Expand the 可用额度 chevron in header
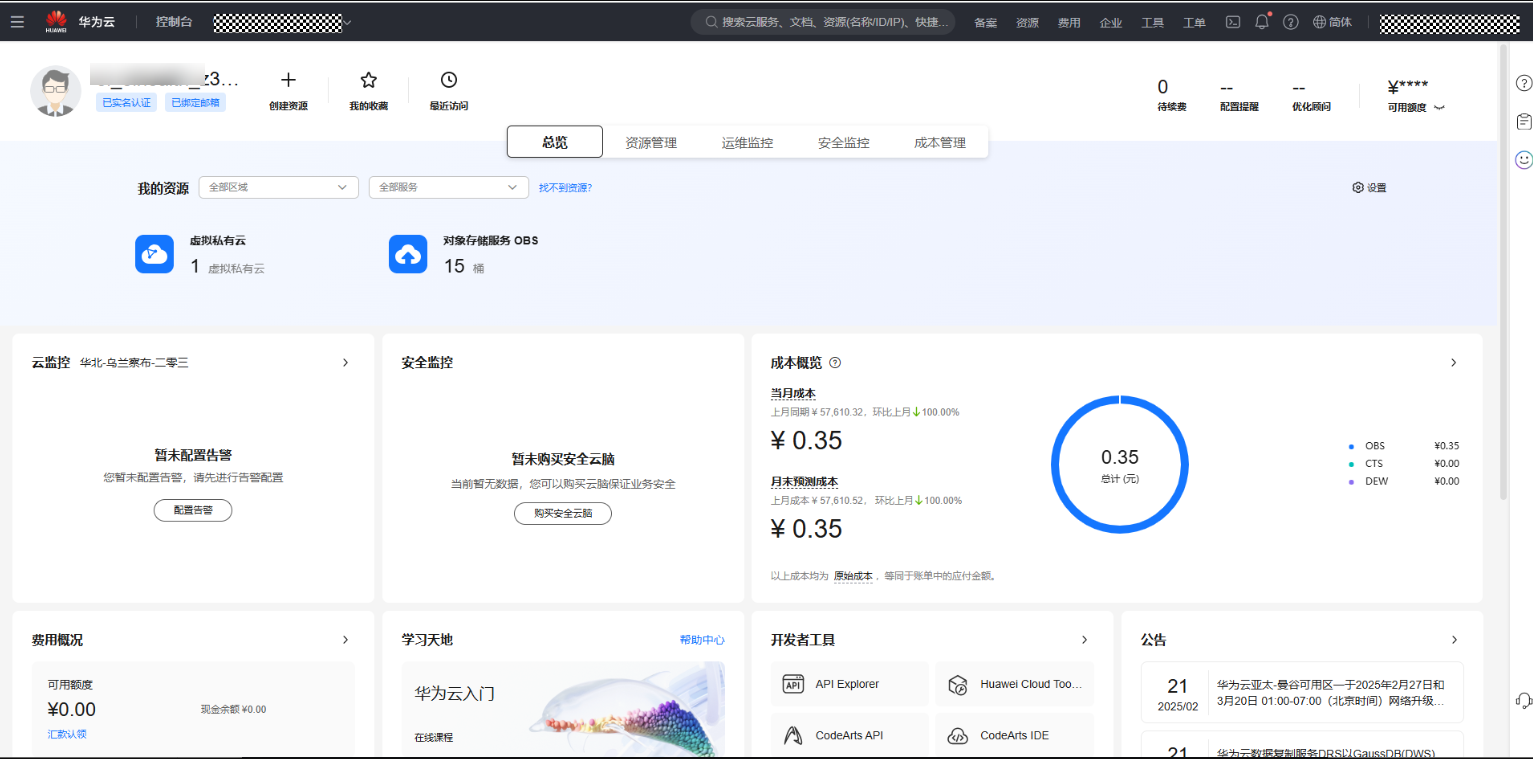Viewport: 1533px width, 759px height. [x=1440, y=108]
